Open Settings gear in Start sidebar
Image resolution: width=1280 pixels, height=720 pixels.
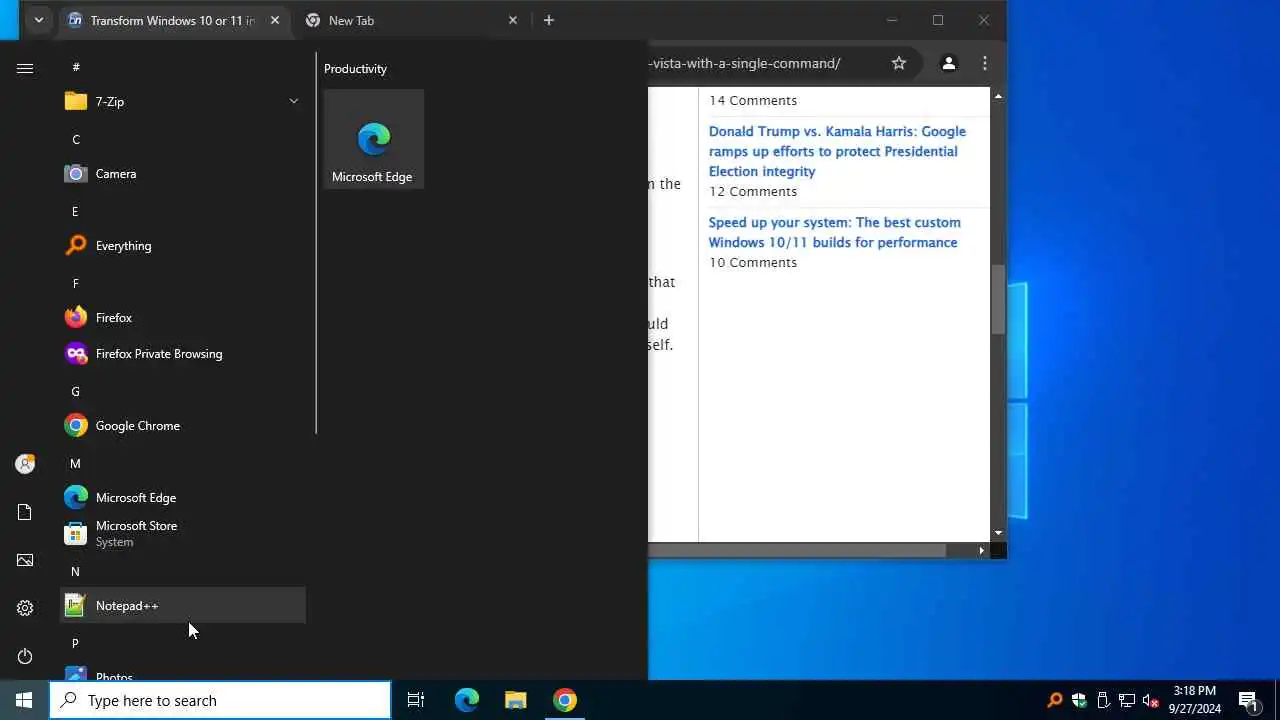(25, 608)
